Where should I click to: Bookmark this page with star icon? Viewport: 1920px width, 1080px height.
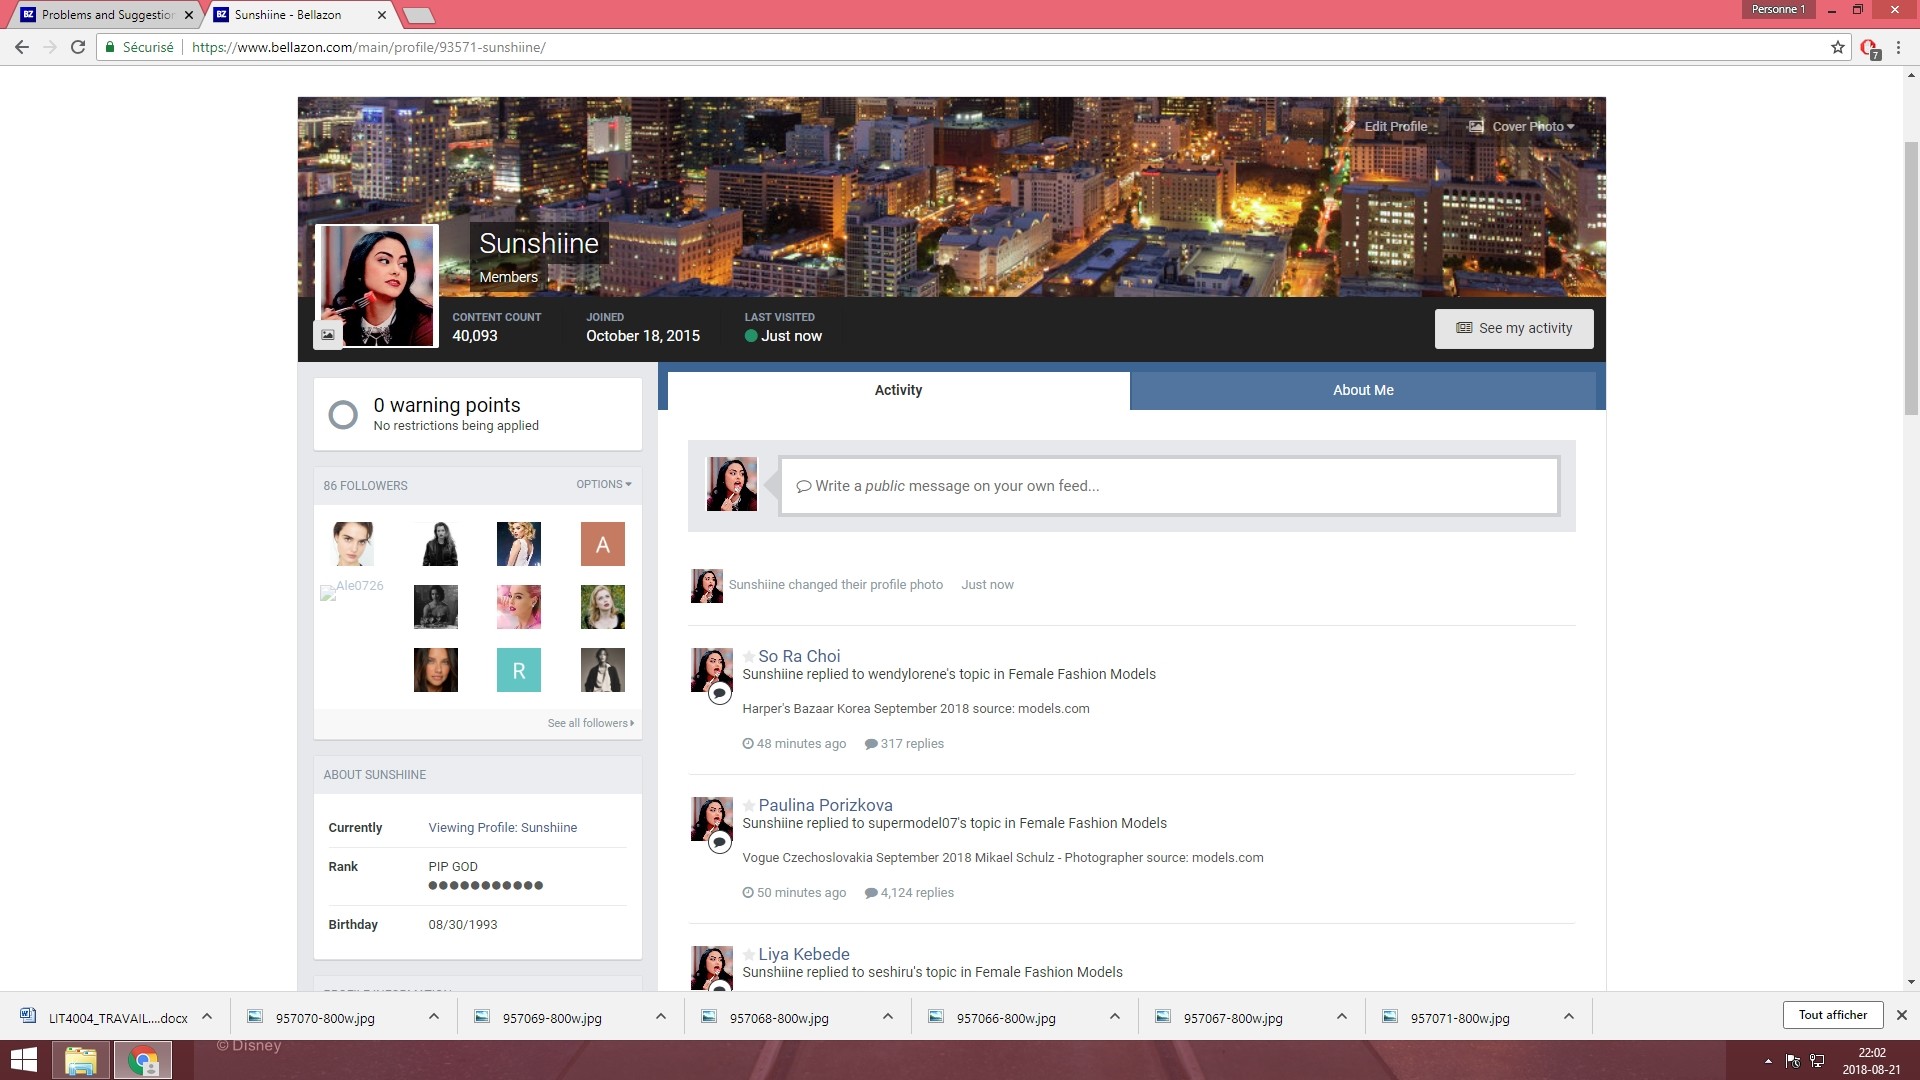point(1837,47)
